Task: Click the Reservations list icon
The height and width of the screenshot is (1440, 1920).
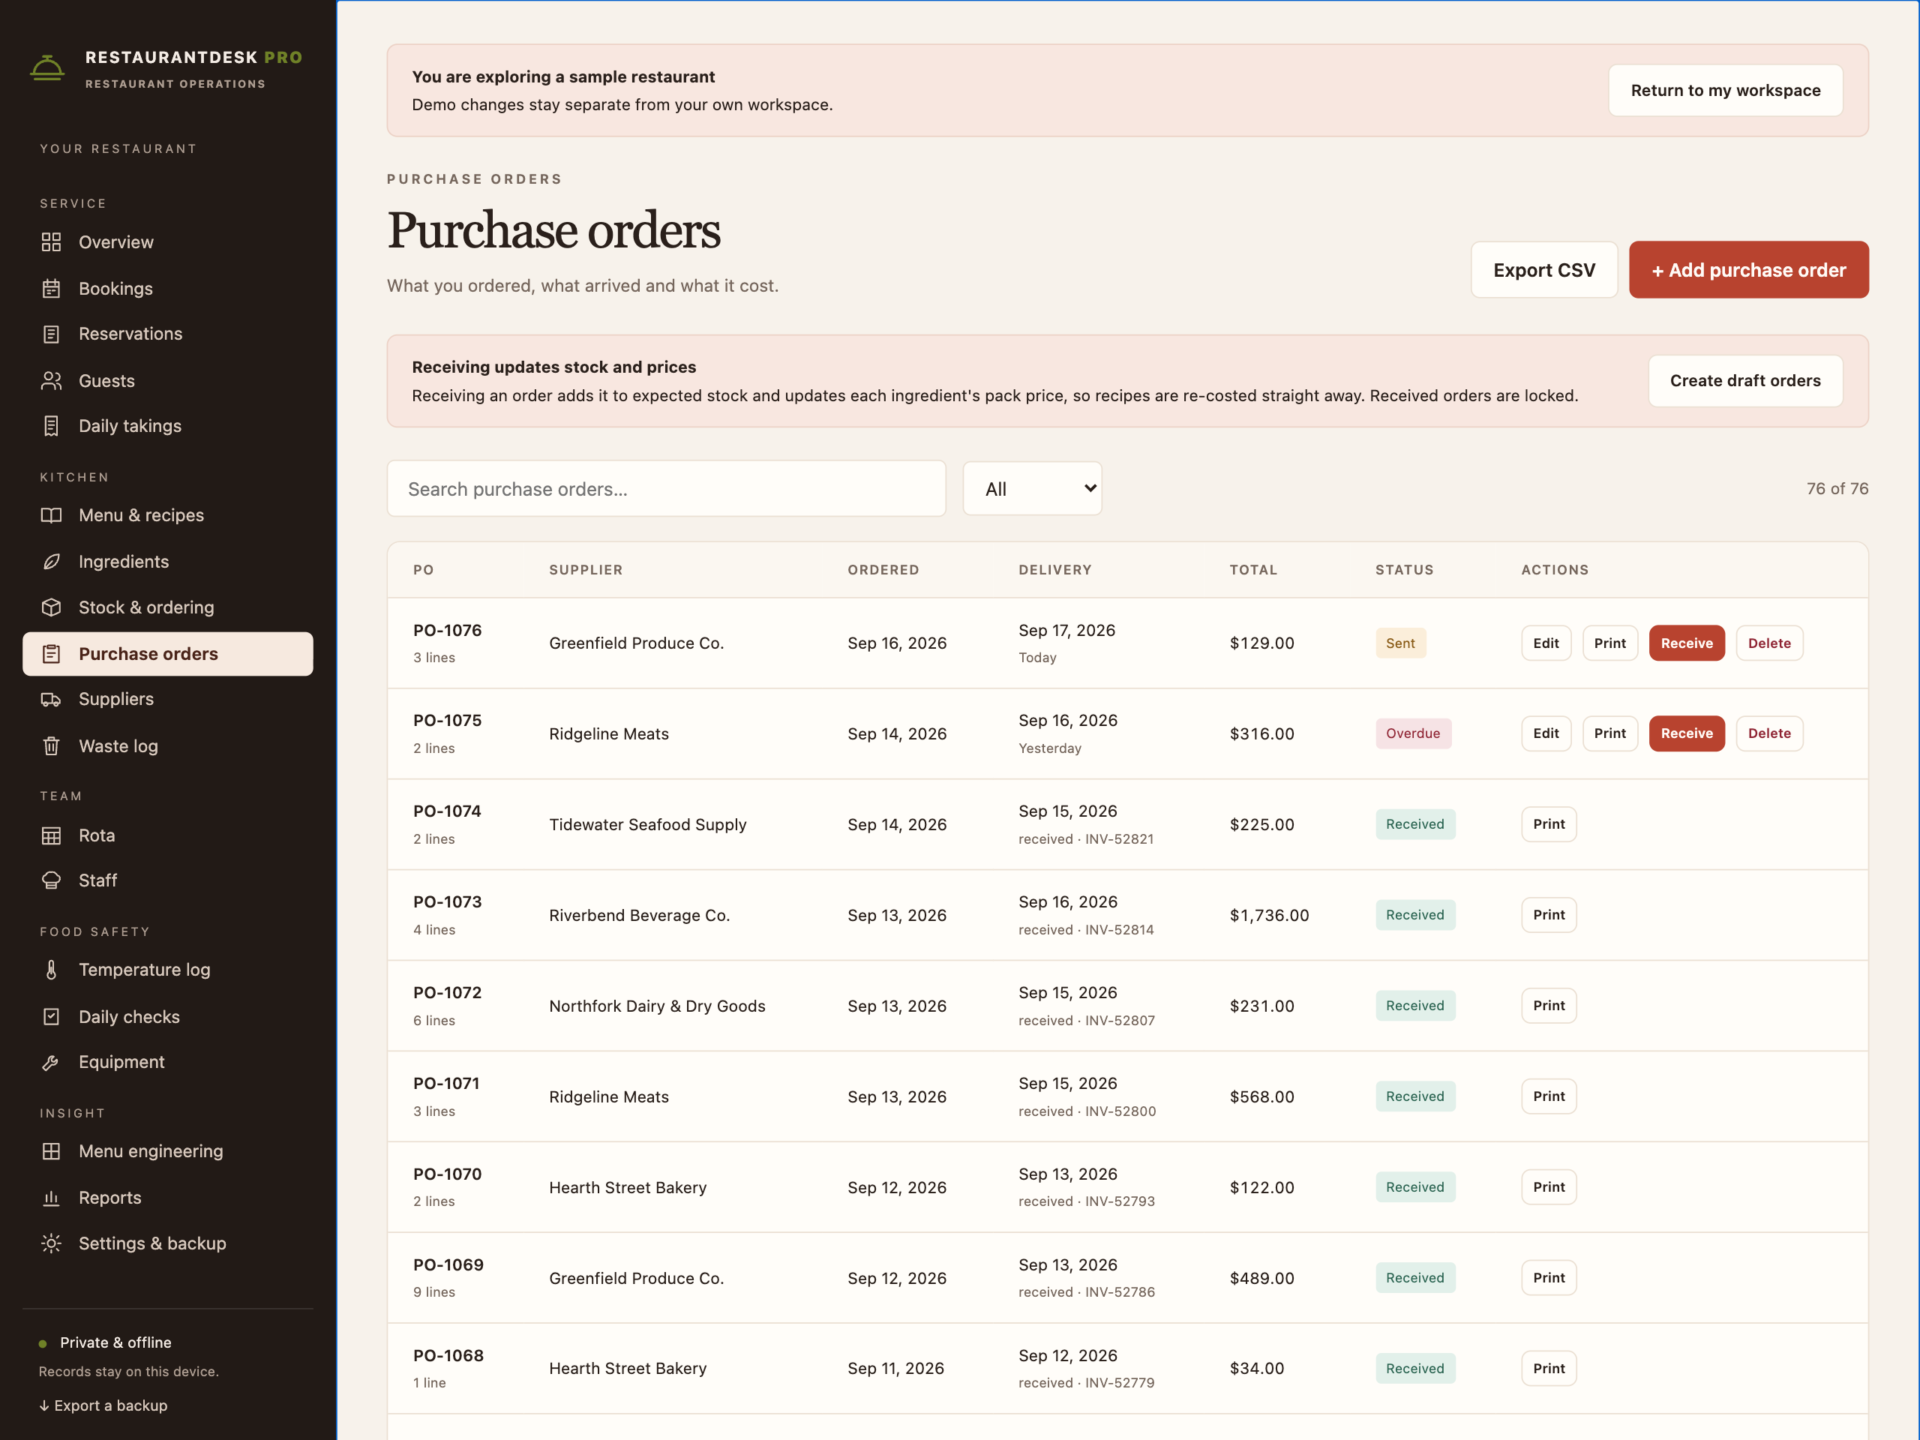Action: (51, 334)
